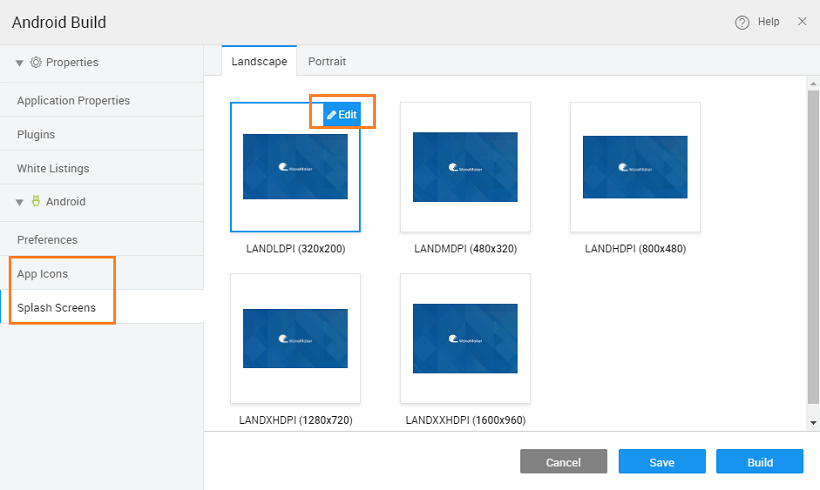Collapse the Android section arrow
820x490 pixels.
click(20, 202)
